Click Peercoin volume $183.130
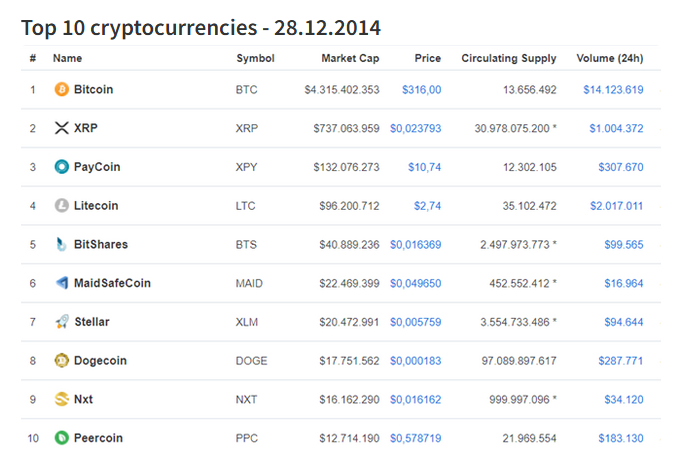Image resolution: width=688 pixels, height=466 pixels. tap(621, 438)
